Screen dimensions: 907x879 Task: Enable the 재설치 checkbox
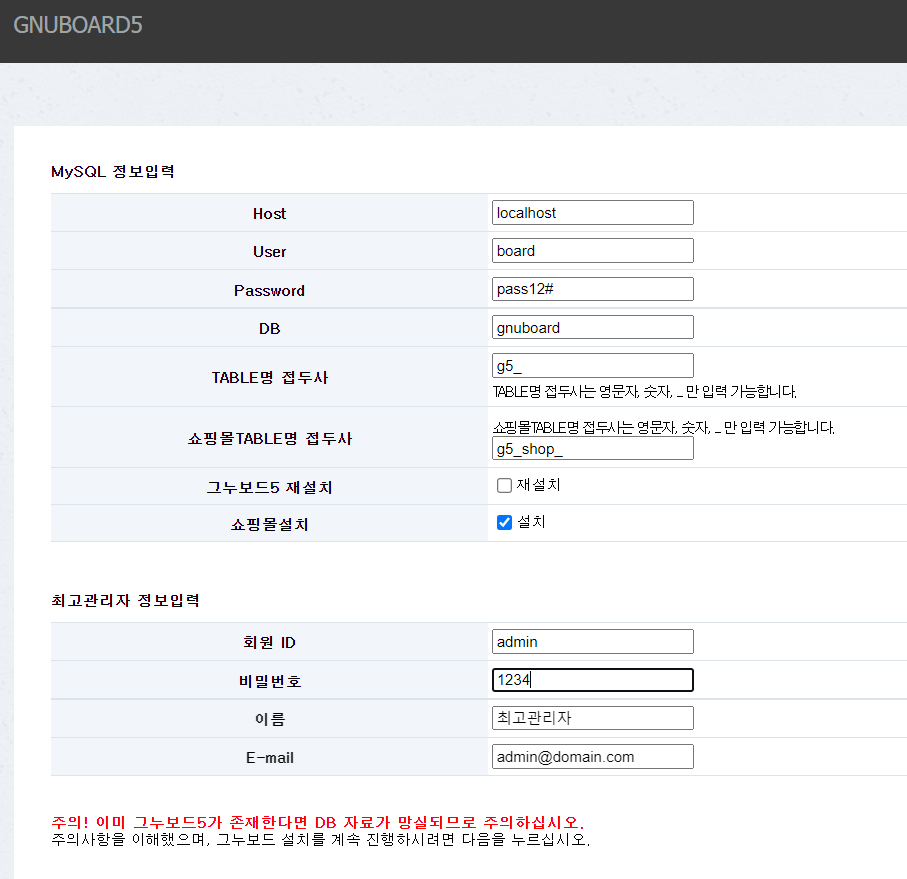point(504,485)
